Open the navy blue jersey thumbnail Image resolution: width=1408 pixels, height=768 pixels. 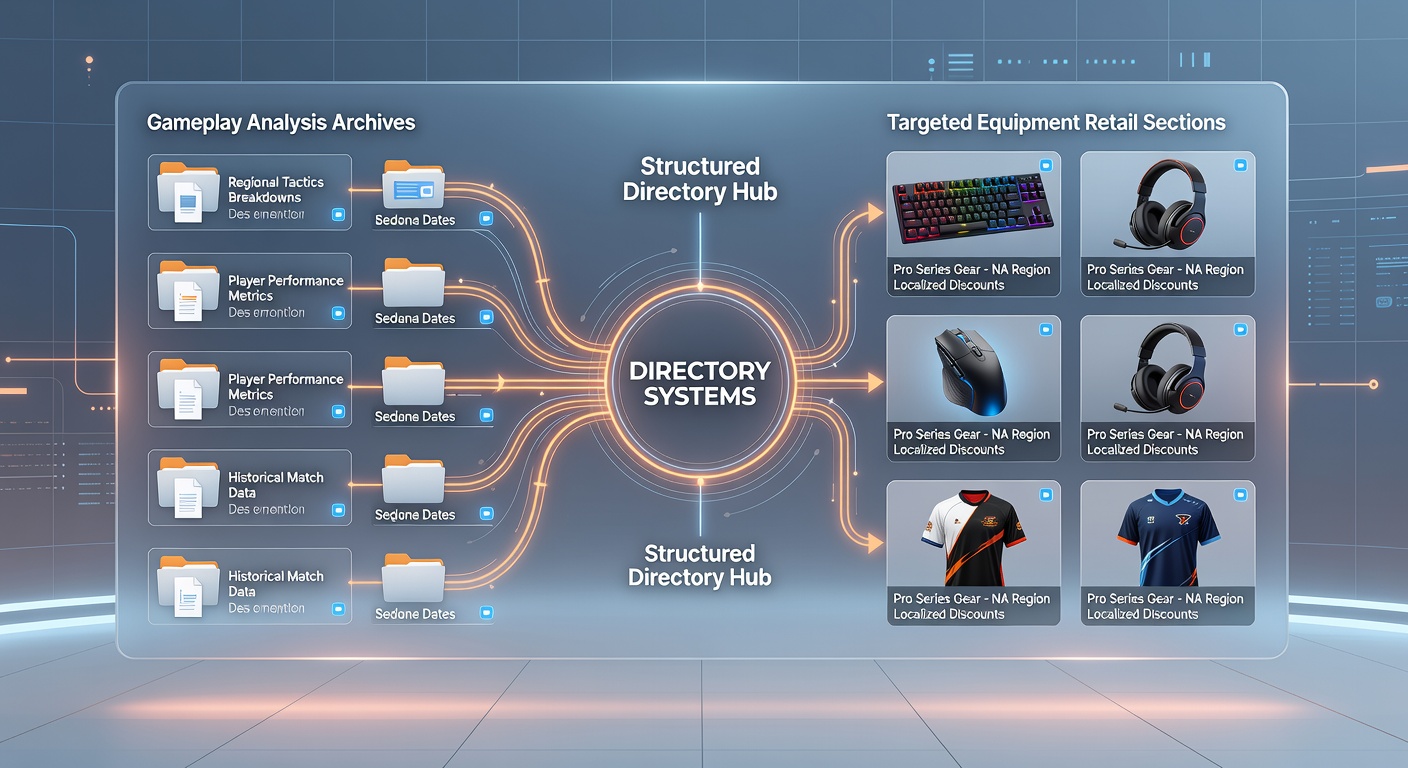1167,537
